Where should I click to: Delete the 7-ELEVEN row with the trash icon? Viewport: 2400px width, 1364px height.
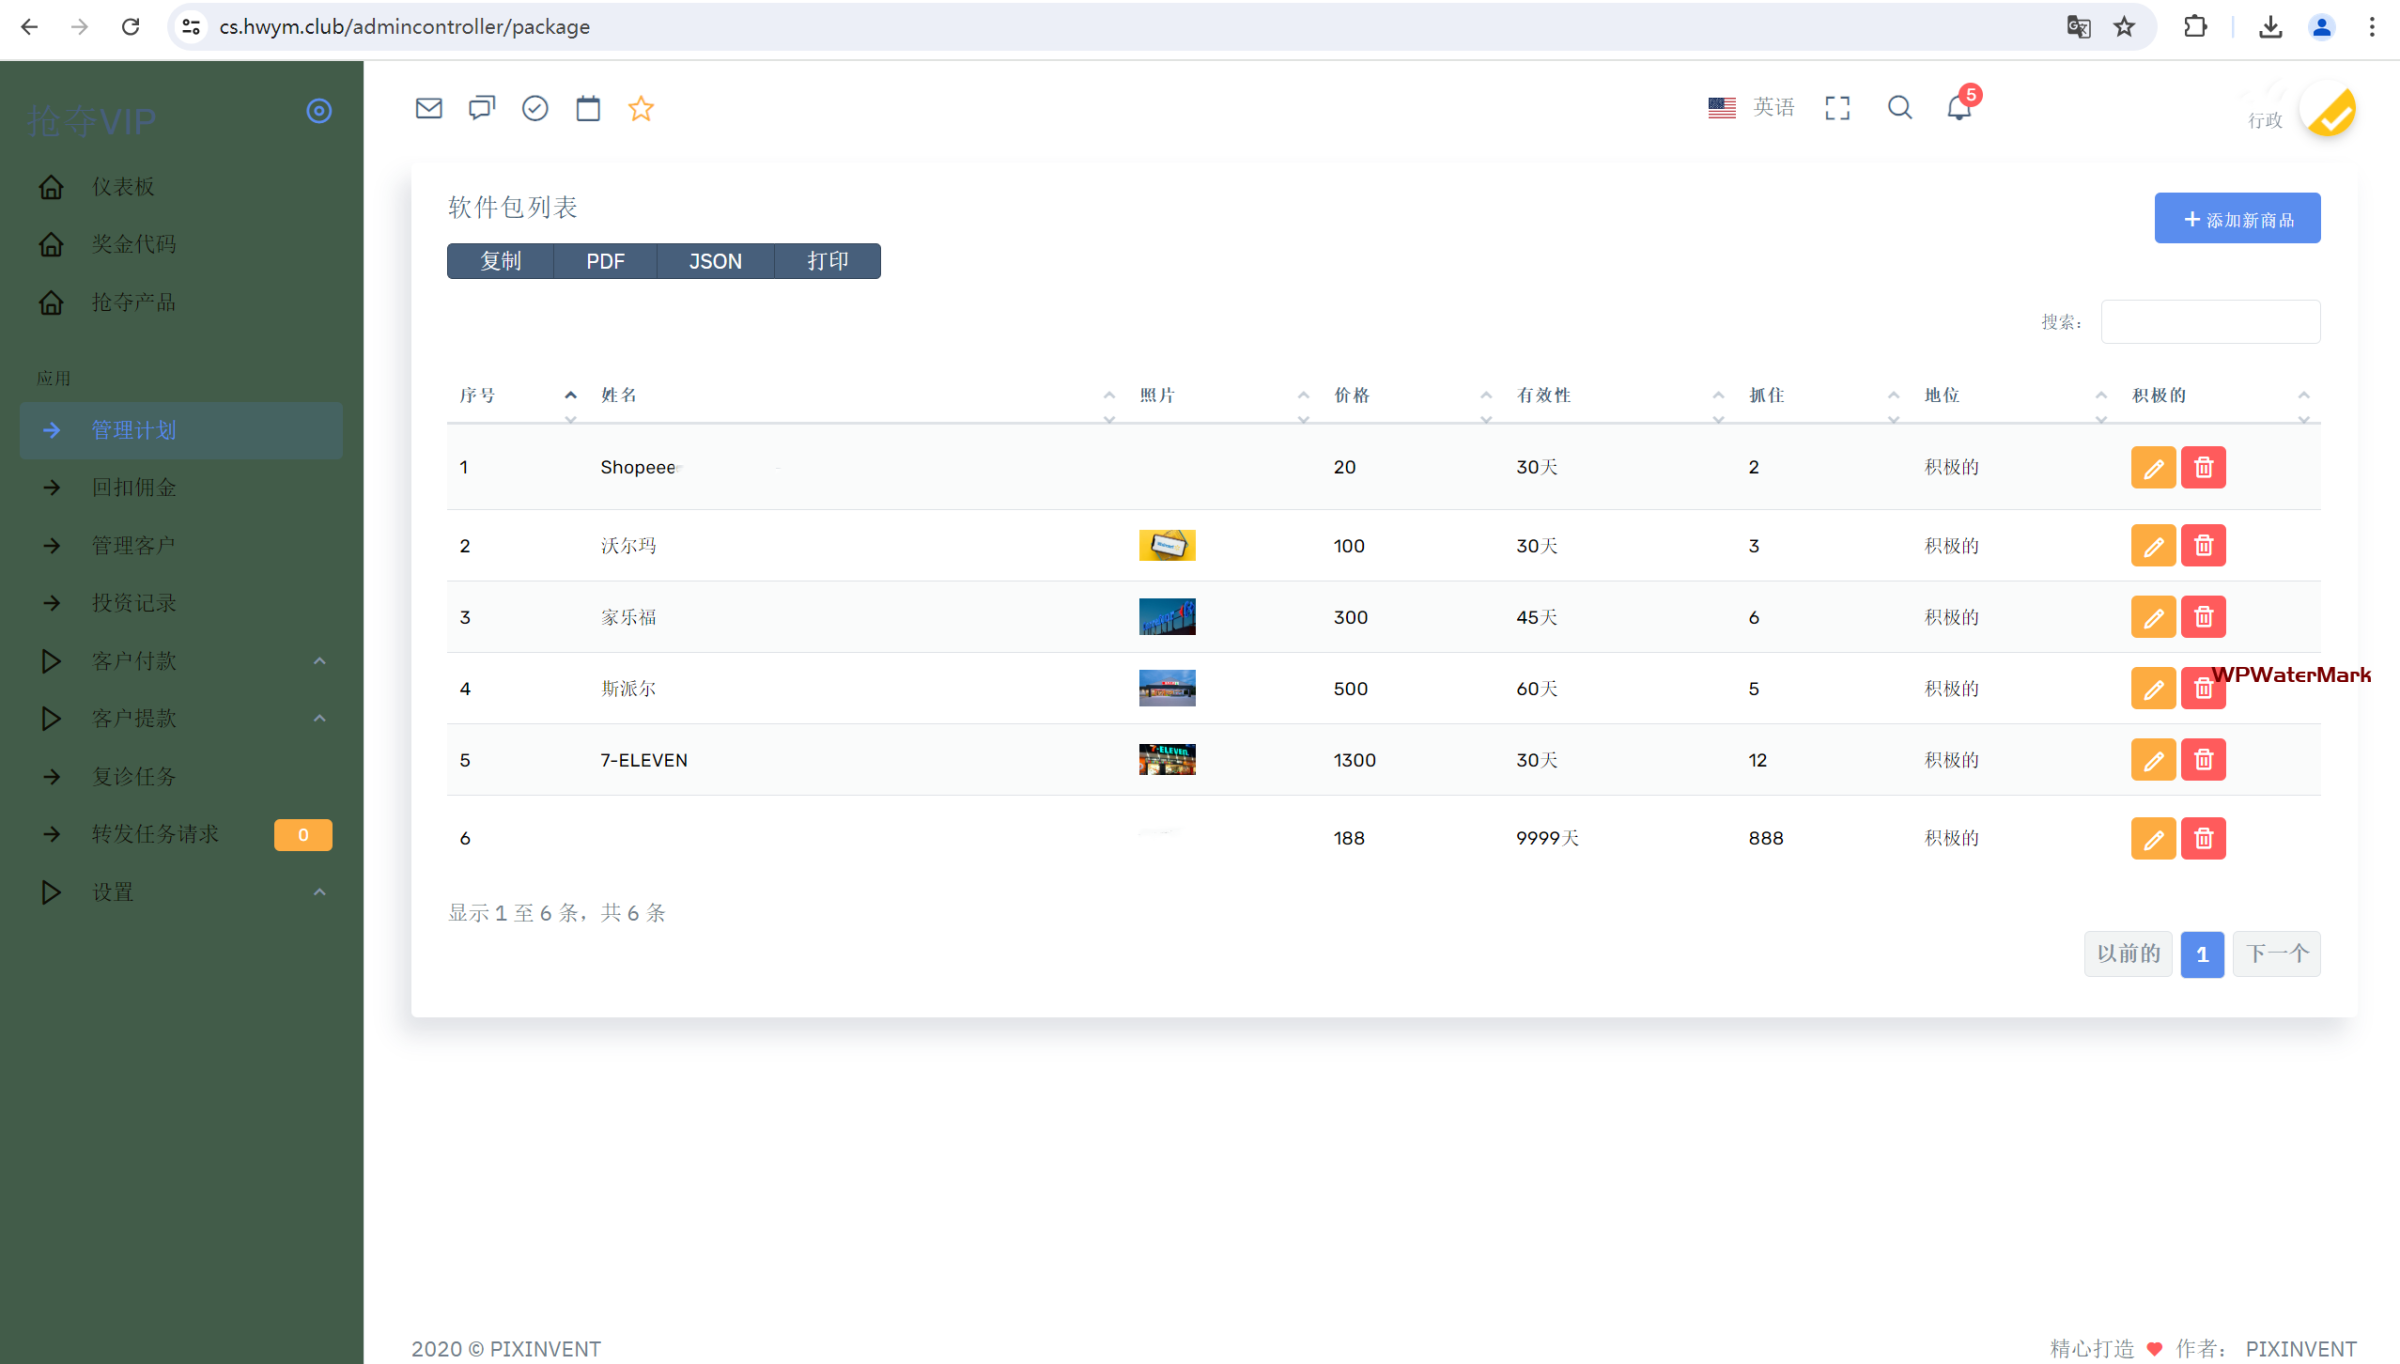coord(2203,760)
